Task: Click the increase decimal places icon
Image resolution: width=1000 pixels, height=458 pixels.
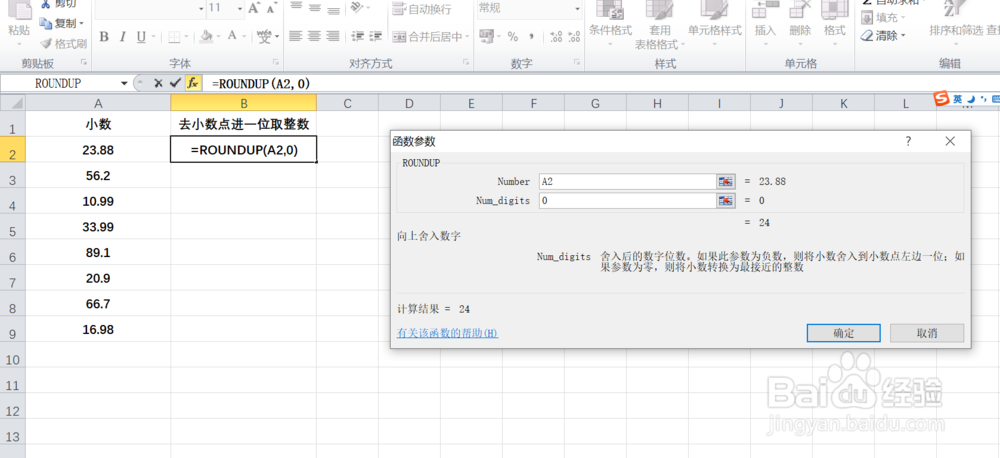Action: [555, 37]
